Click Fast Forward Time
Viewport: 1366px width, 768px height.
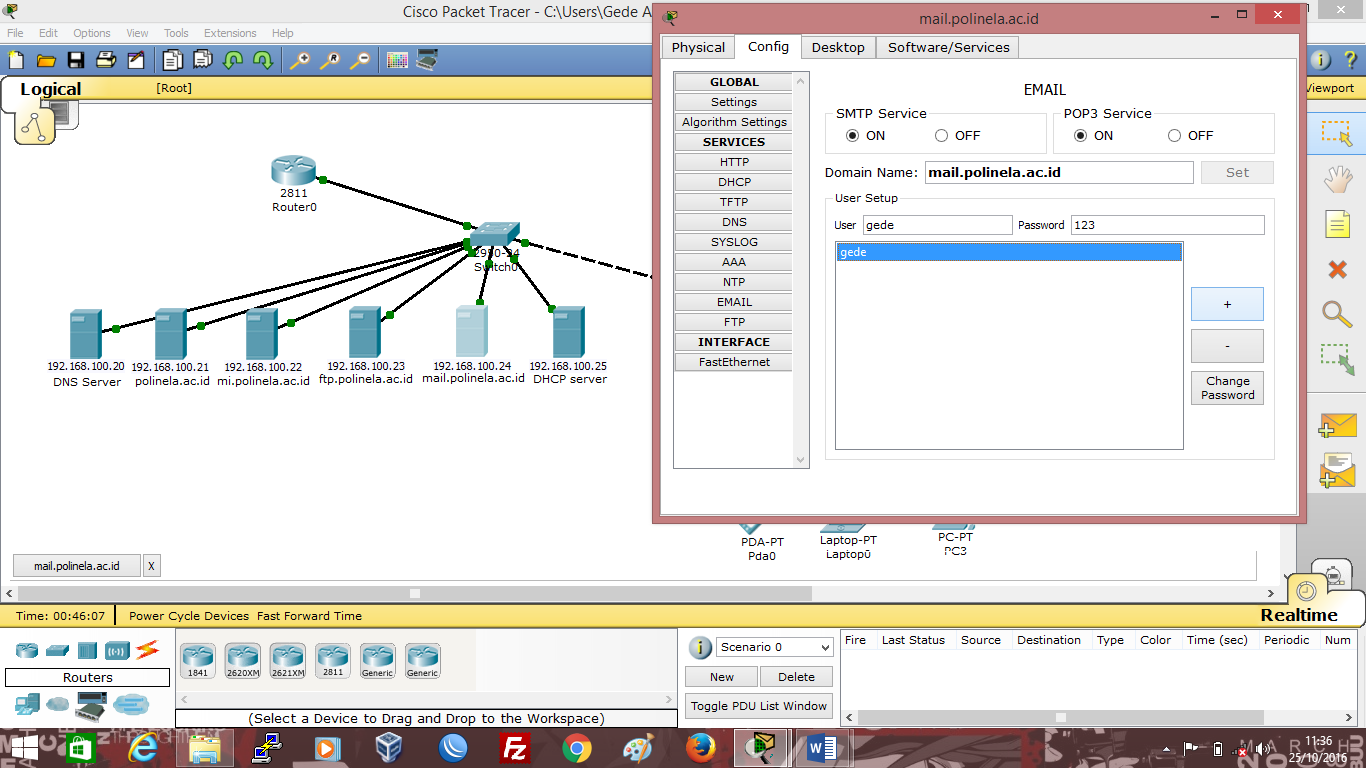(x=309, y=616)
